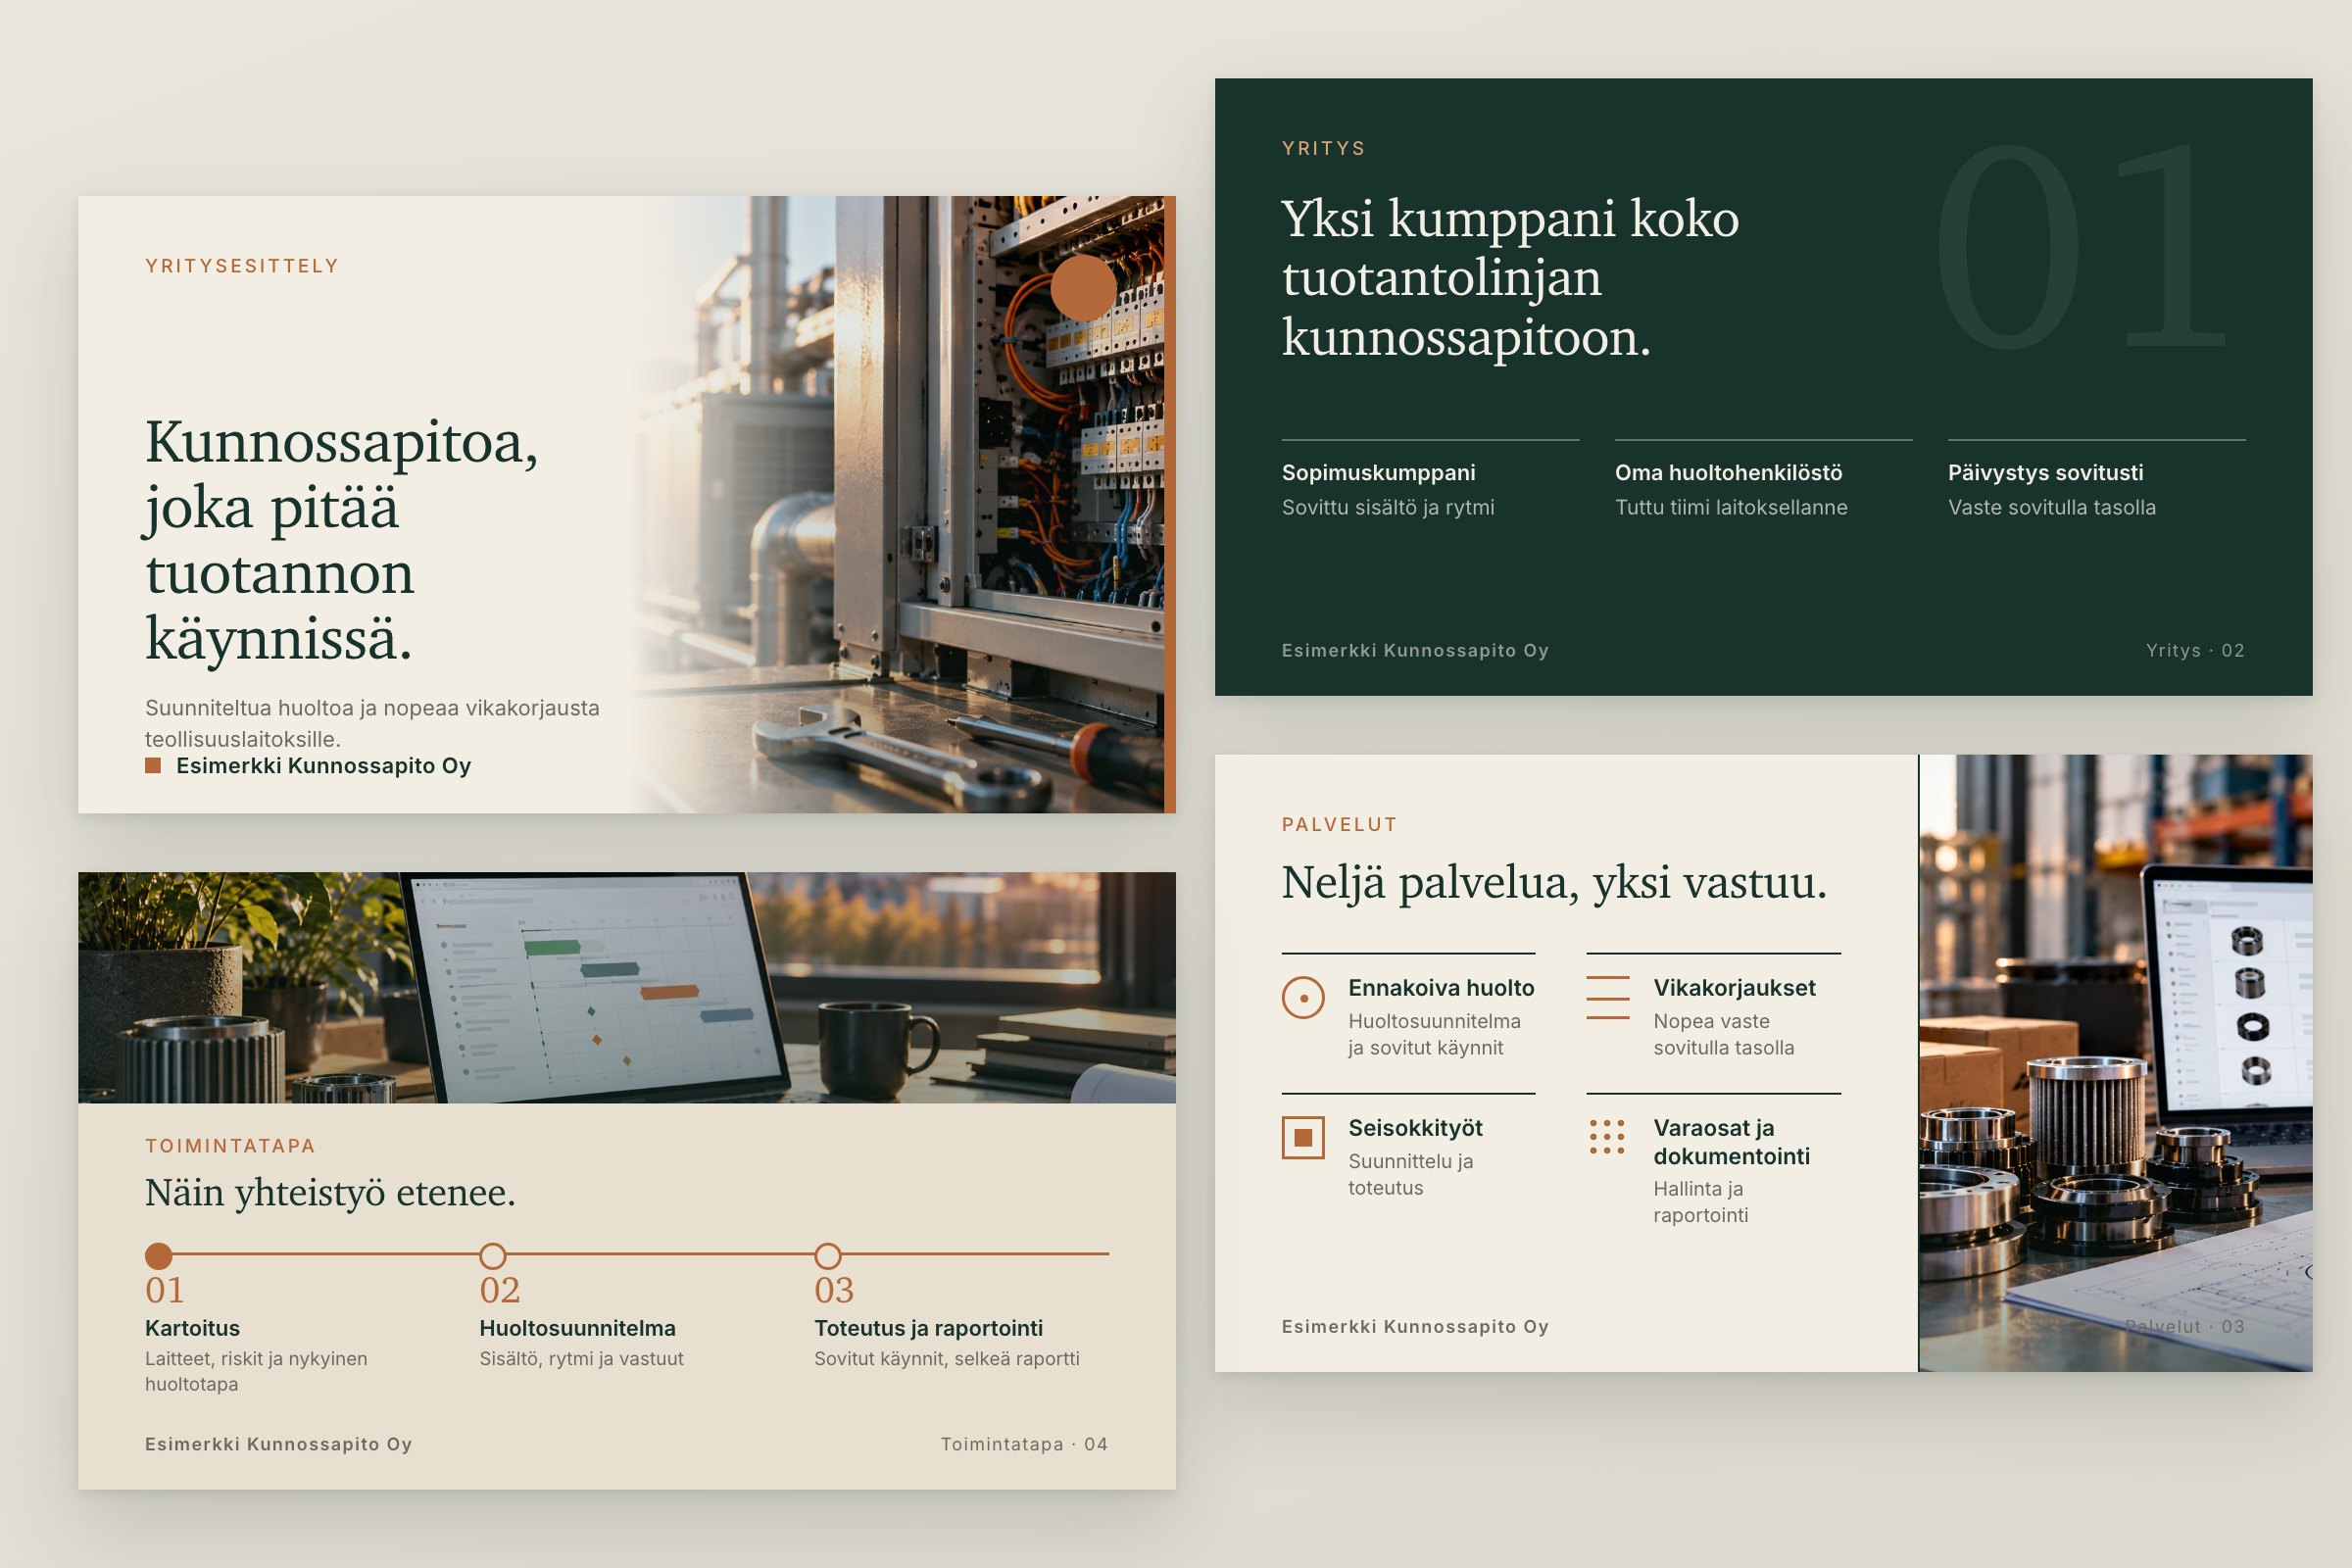Viewport: 2352px width, 1568px height.
Task: Click the subtitle 'Suunniteltua huoltoa ja nopeaa vikakorjausta'
Action: click(x=372, y=708)
